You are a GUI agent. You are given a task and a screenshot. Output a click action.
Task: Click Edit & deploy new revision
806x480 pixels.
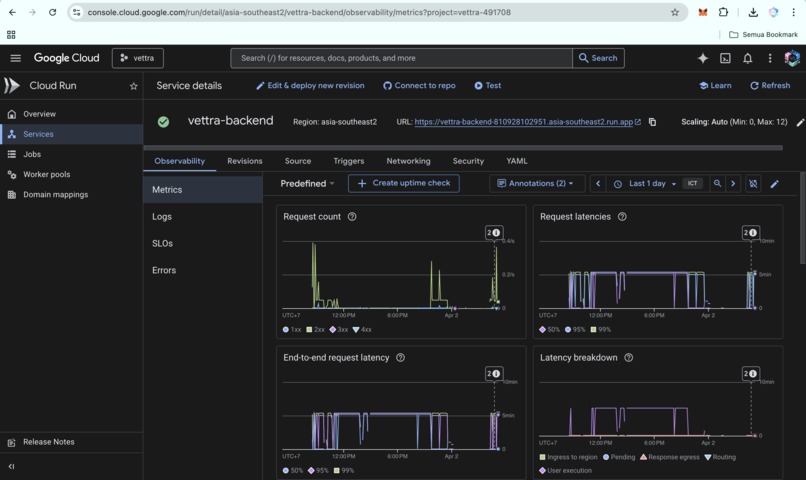tap(310, 86)
